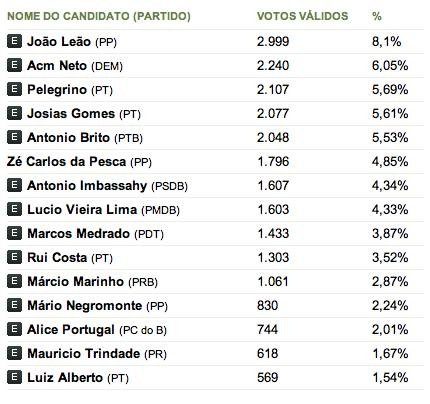430x404 pixels.
Task: Select the E icon beside Pelegrino
Action: pyautogui.click(x=14, y=89)
